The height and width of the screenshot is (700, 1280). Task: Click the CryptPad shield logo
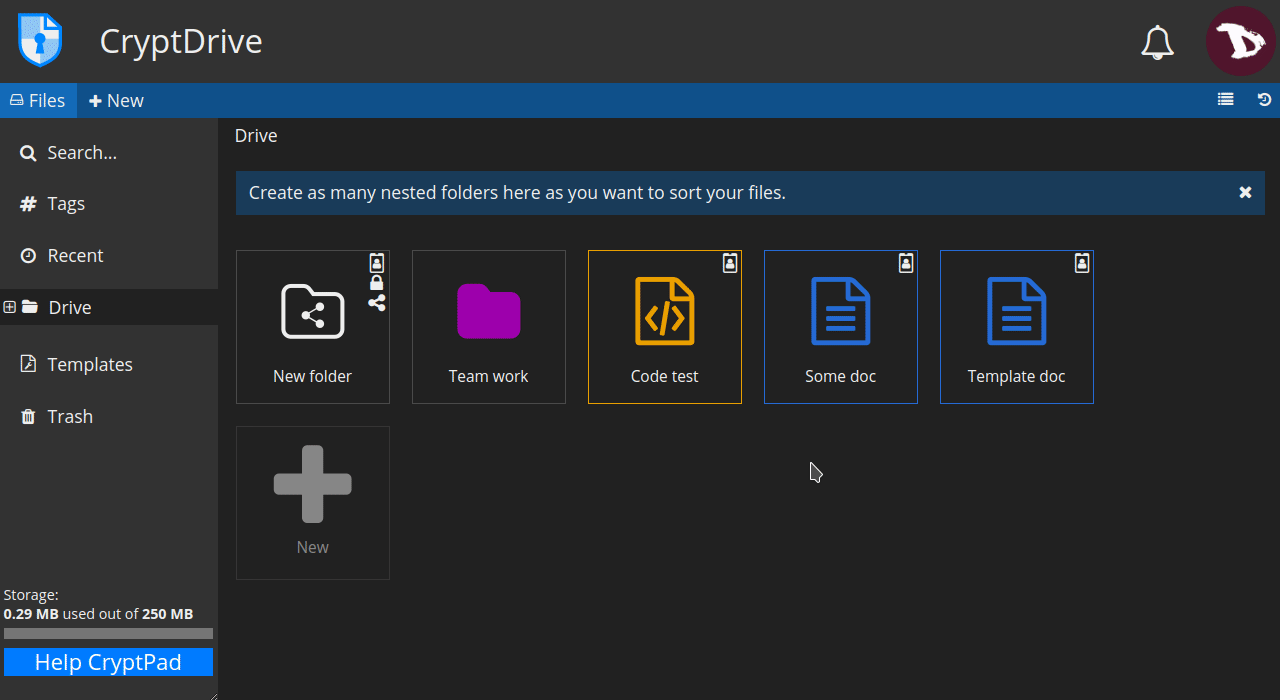(40, 41)
